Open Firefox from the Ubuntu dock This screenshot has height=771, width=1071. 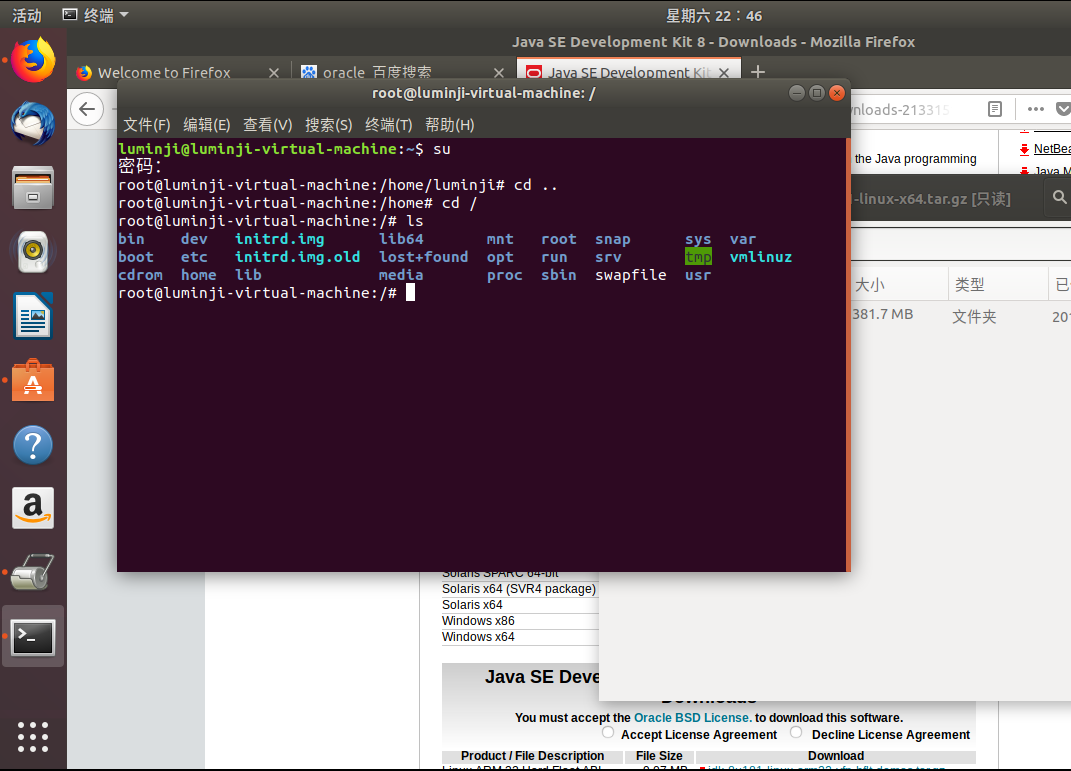pyautogui.click(x=33, y=59)
